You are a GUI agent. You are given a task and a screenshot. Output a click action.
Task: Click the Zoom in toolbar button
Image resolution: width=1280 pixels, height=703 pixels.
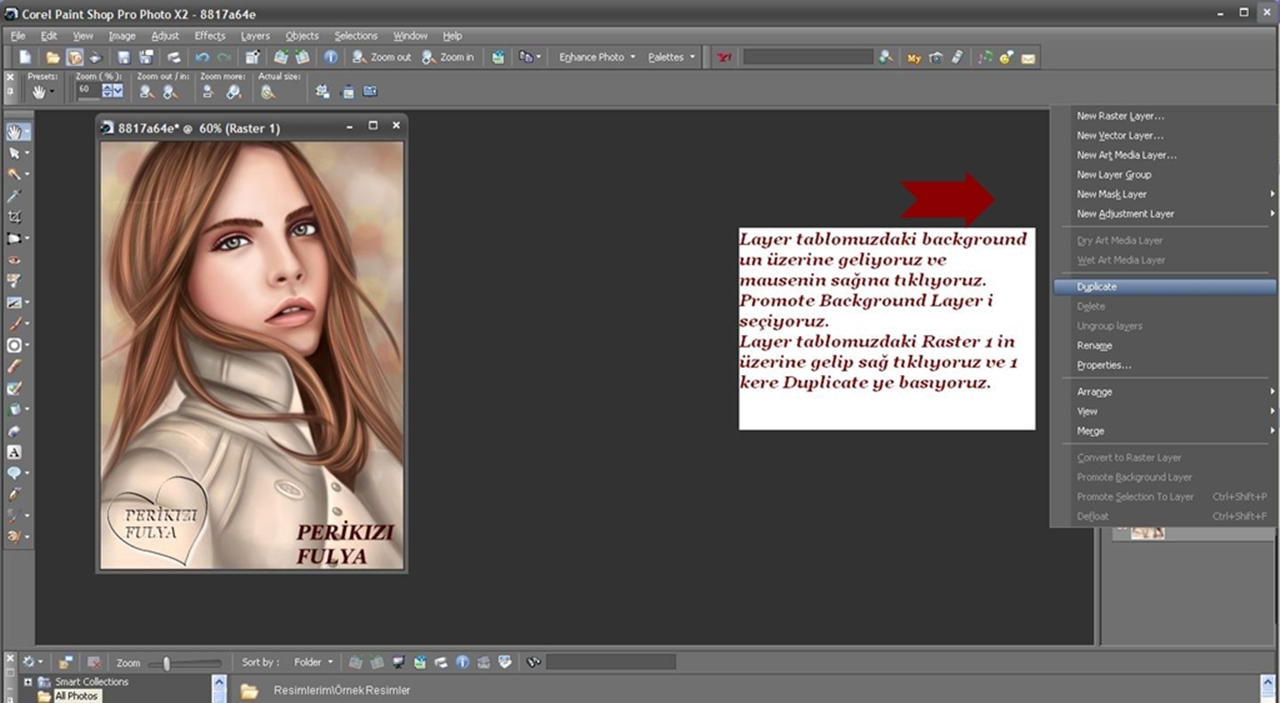coord(448,58)
